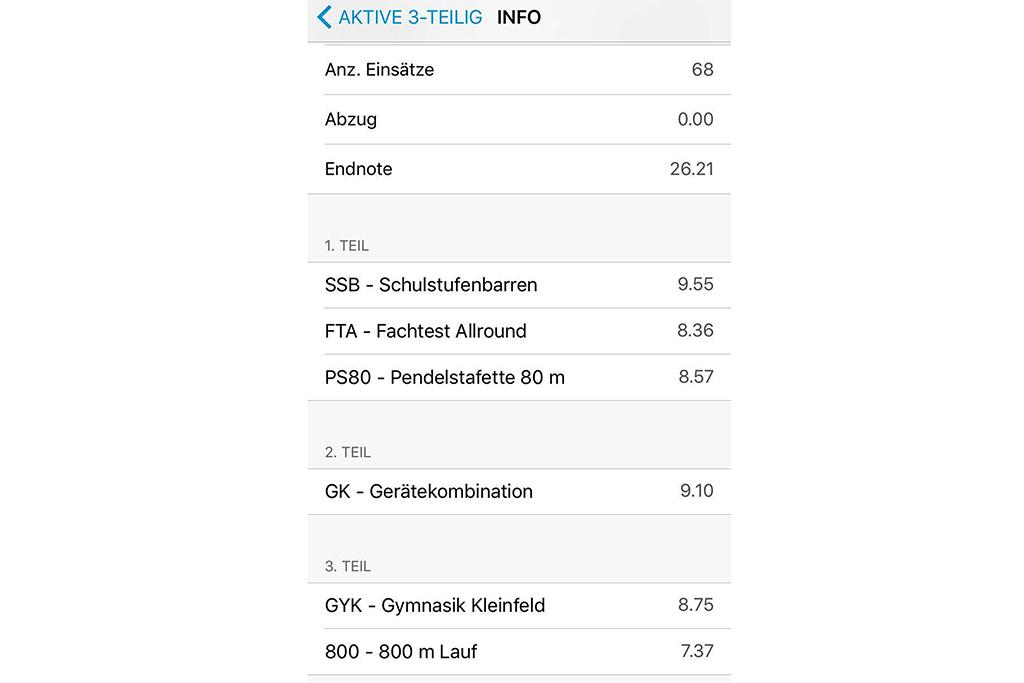Tap the blue back chevron icon

click(x=324, y=17)
